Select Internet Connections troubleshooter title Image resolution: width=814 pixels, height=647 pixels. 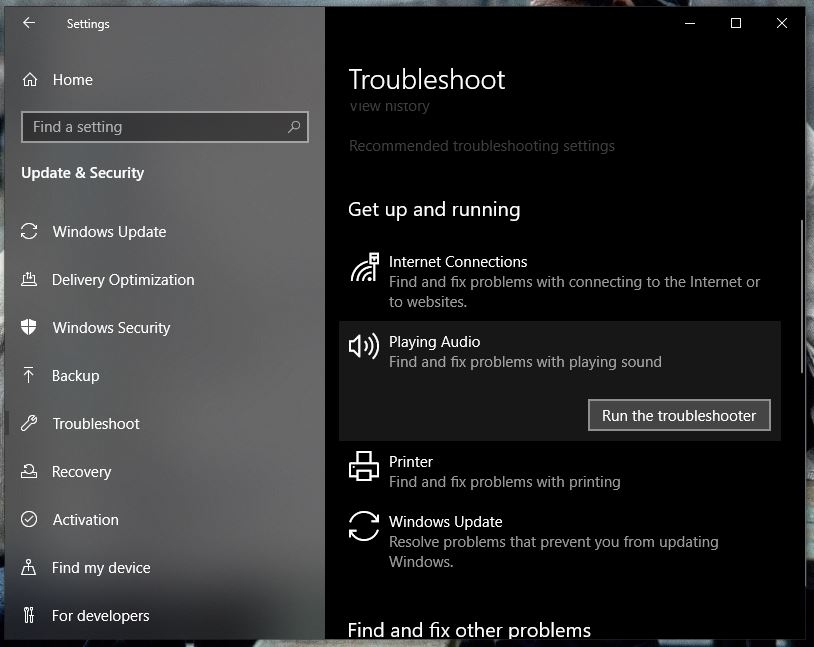tap(458, 262)
